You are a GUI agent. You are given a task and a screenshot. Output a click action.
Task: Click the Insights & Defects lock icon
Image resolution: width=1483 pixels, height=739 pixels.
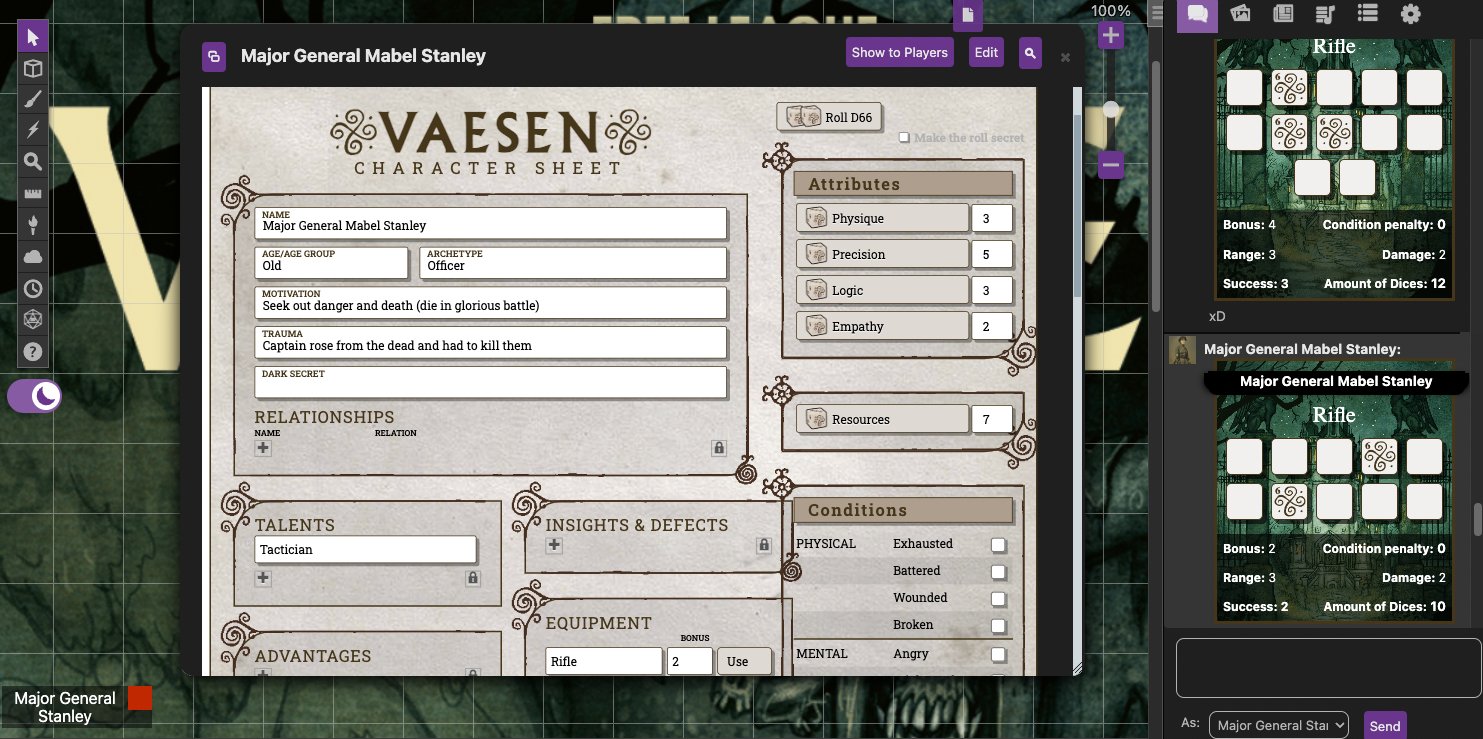[x=764, y=545]
